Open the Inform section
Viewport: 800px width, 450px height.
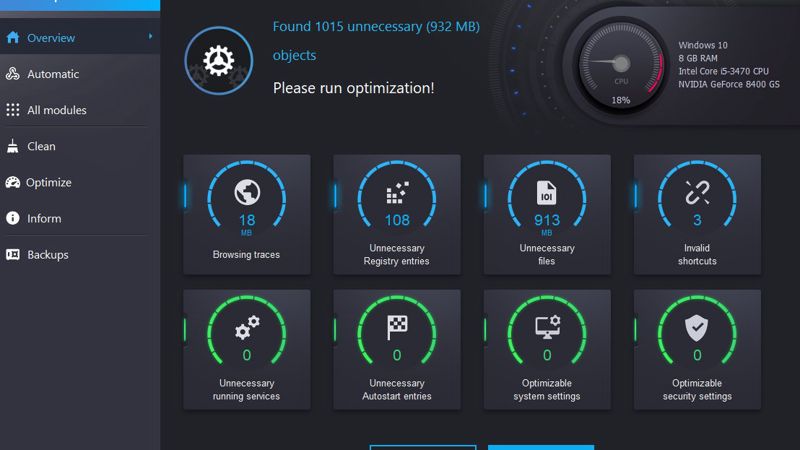(80, 218)
